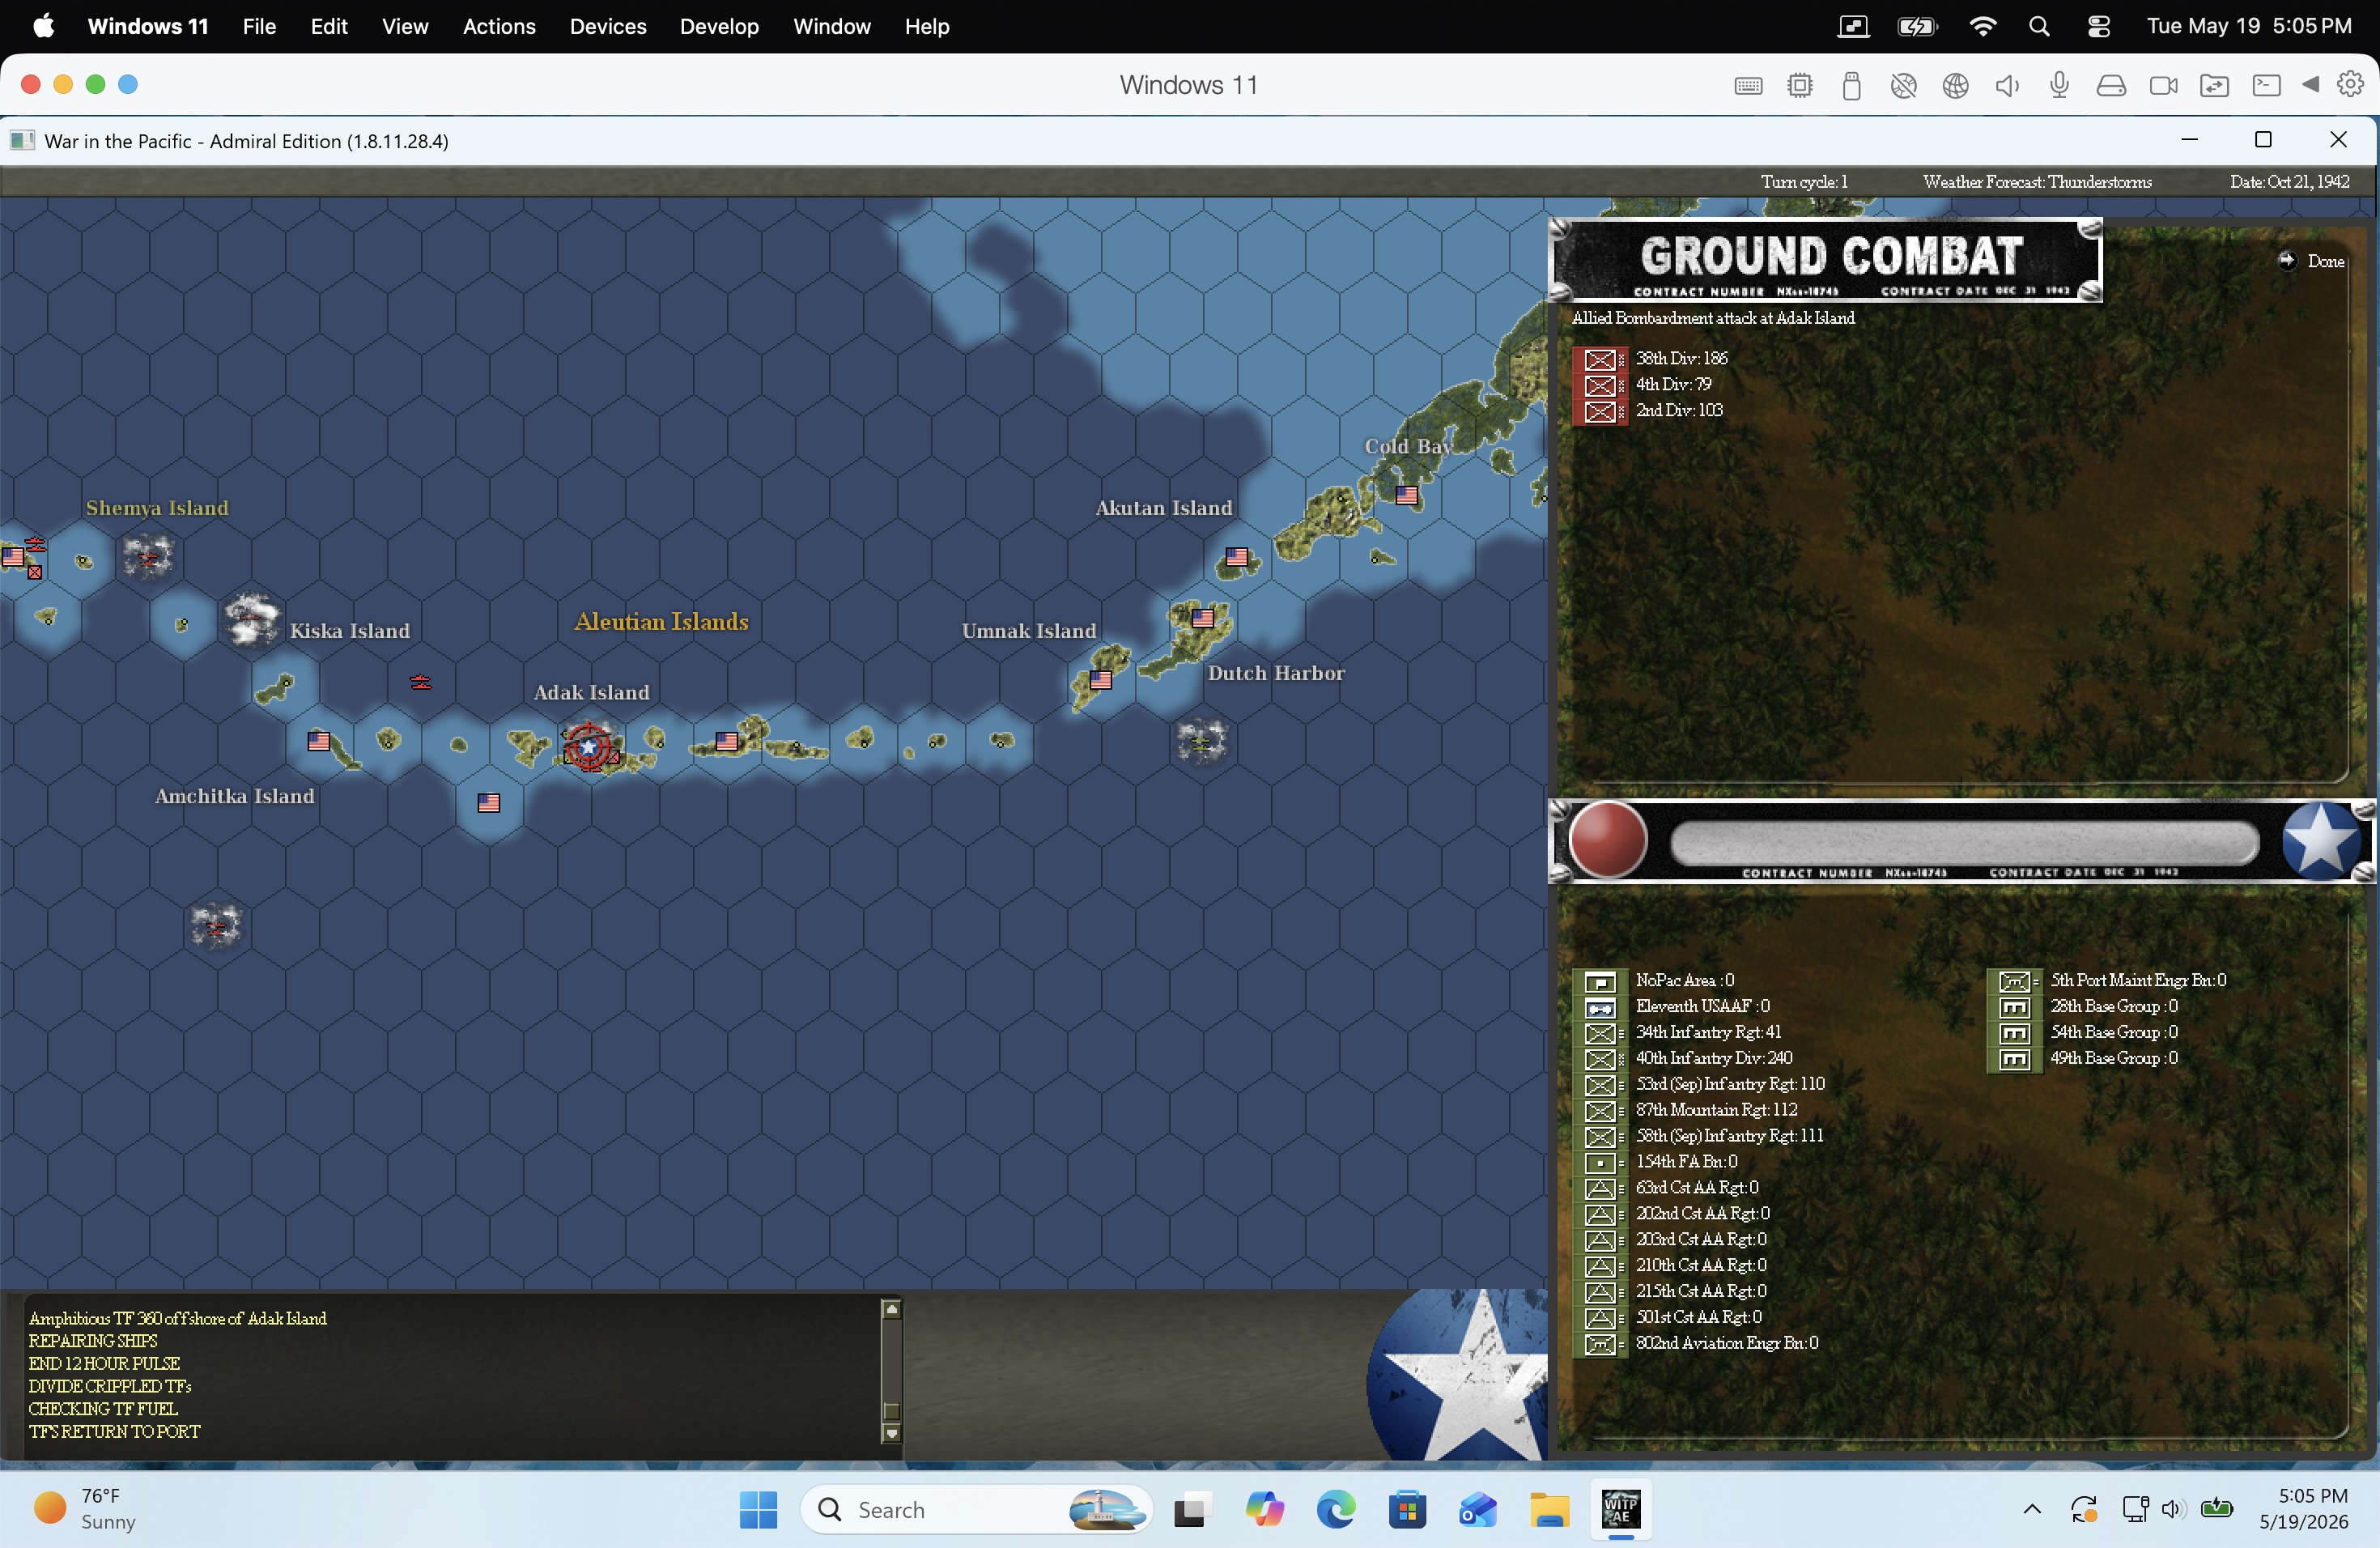
Task: Click the 5th Port Maint Engr Bn icon
Action: (2015, 982)
